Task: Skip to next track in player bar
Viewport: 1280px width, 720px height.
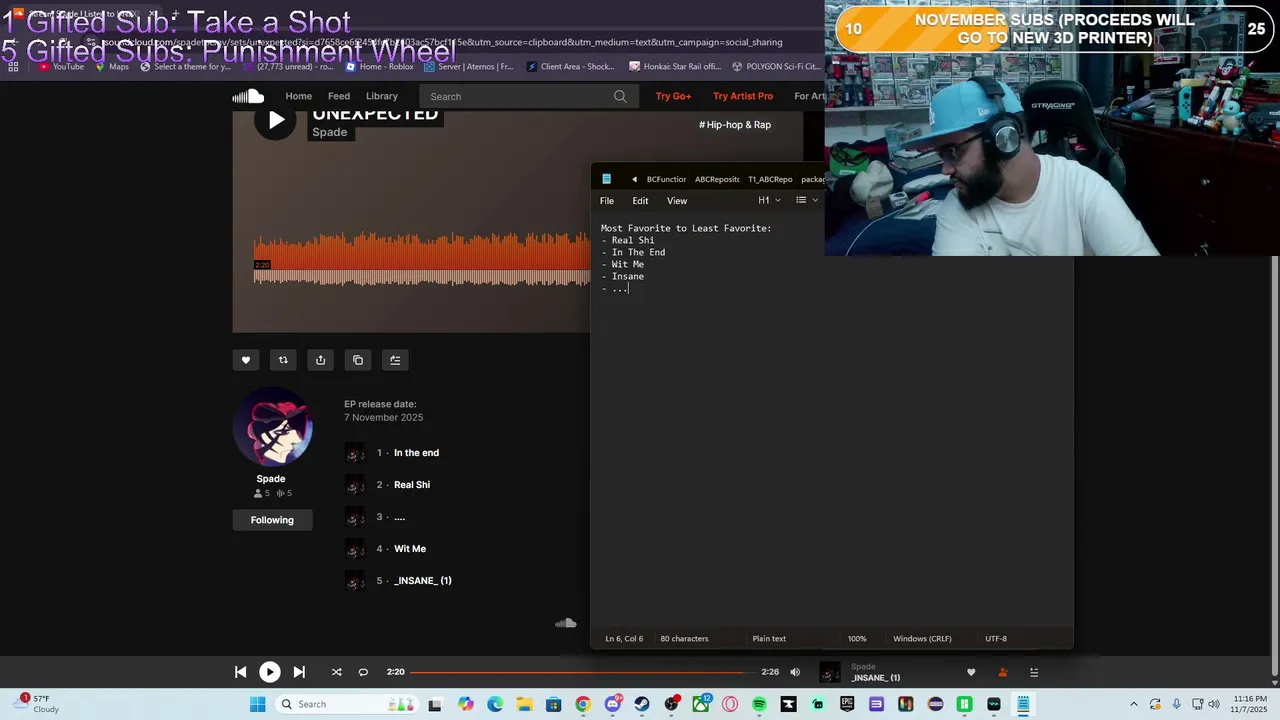Action: pos(299,672)
